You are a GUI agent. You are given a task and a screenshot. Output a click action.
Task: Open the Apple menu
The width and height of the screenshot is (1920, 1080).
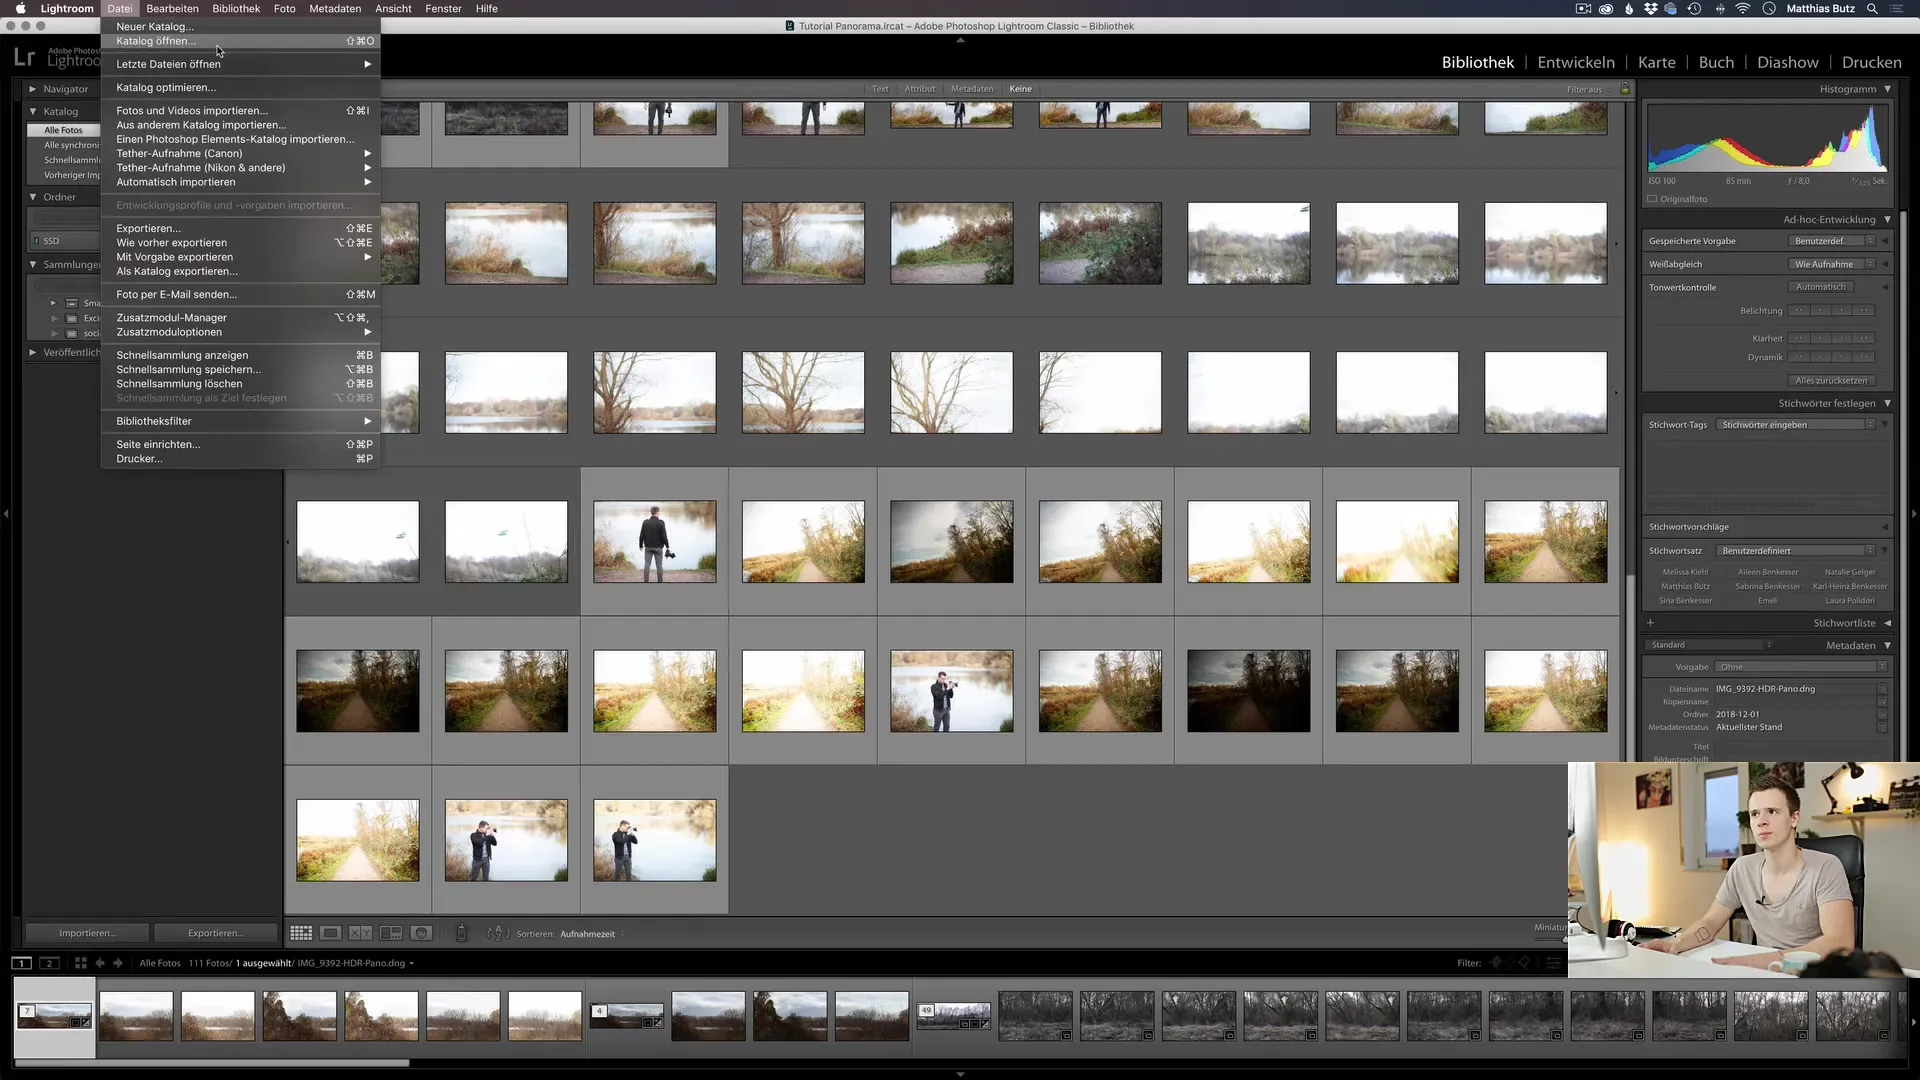point(20,8)
